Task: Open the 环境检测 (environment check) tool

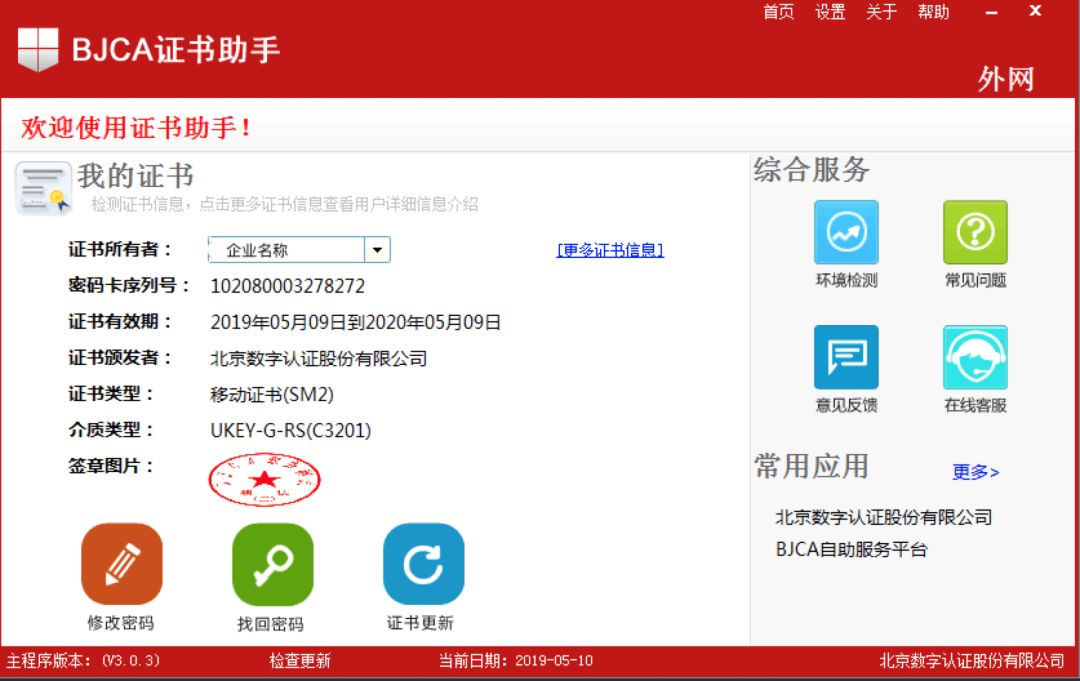Action: [846, 232]
